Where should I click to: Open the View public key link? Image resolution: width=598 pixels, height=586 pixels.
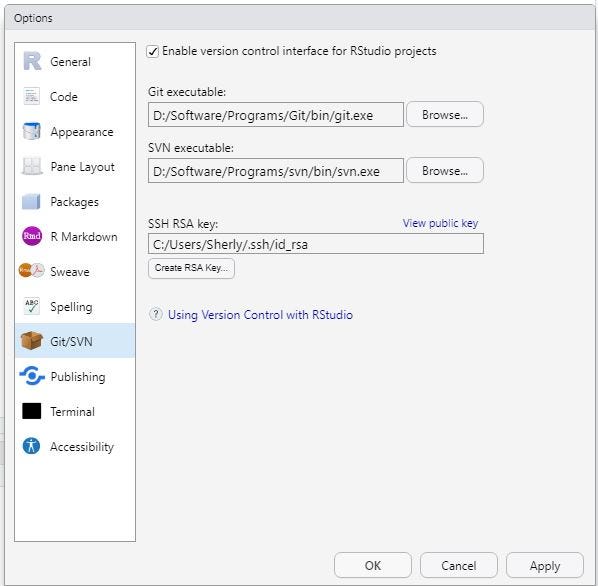(x=440, y=223)
